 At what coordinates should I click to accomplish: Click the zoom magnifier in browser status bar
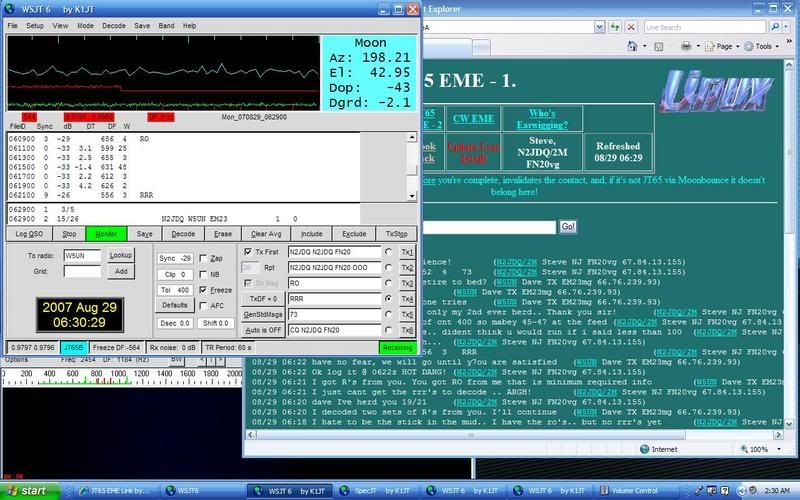[744, 449]
